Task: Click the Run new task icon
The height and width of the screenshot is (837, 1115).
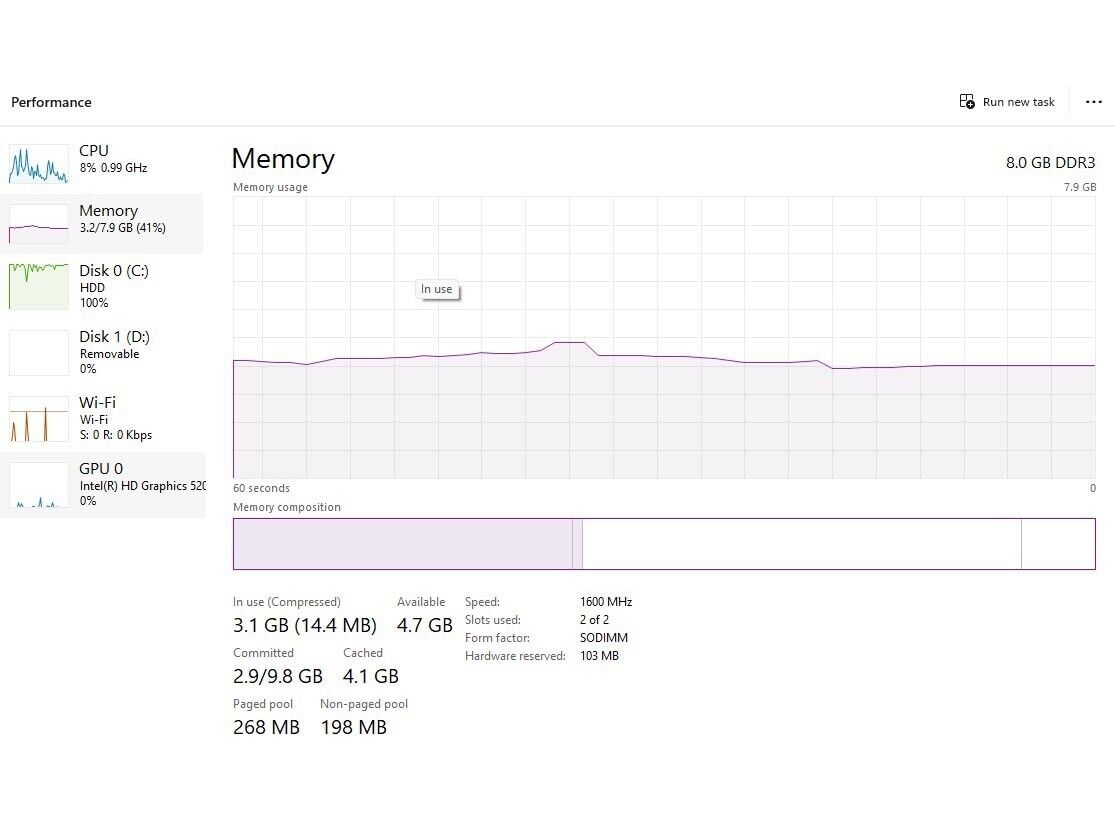Action: click(967, 102)
